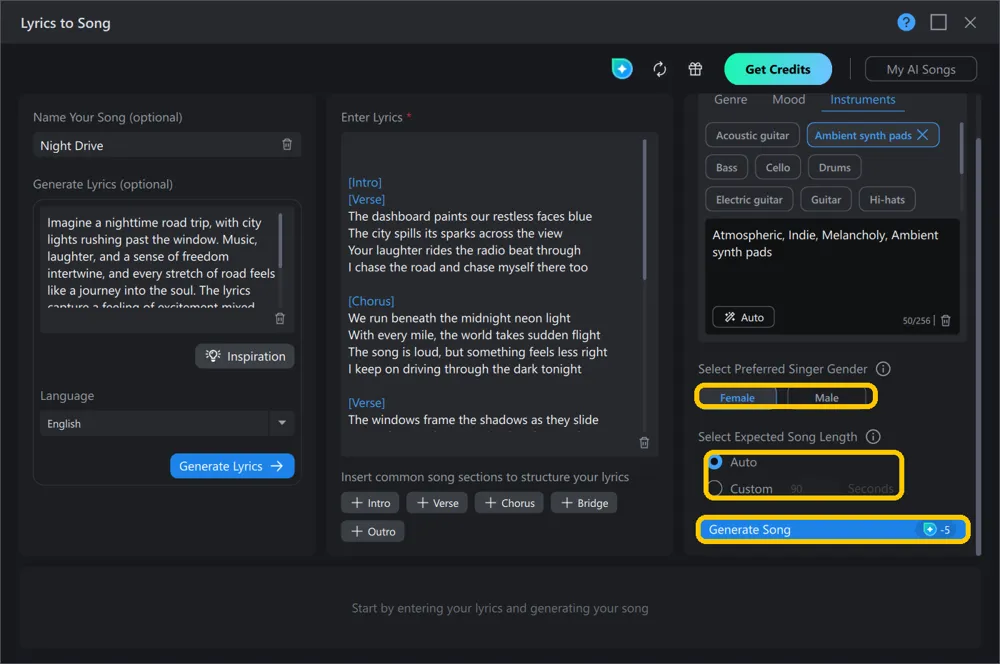Image resolution: width=1000 pixels, height=664 pixels.
Task: Select Male singer gender
Action: click(827, 397)
